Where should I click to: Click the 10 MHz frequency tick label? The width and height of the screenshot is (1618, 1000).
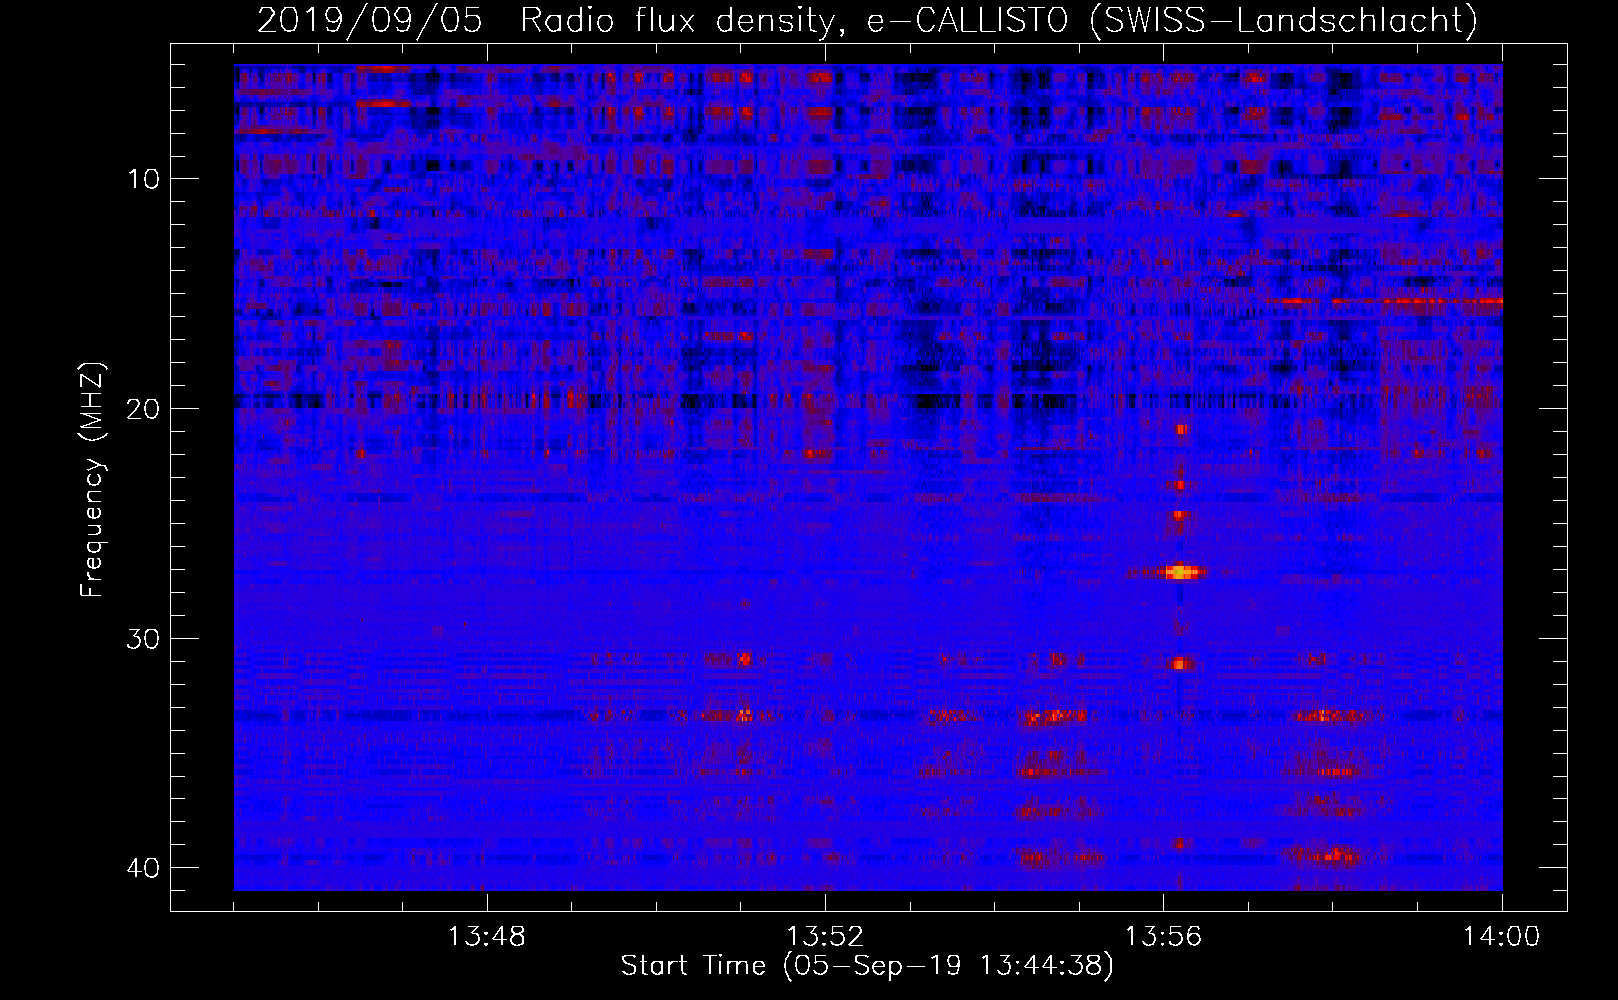point(144,179)
